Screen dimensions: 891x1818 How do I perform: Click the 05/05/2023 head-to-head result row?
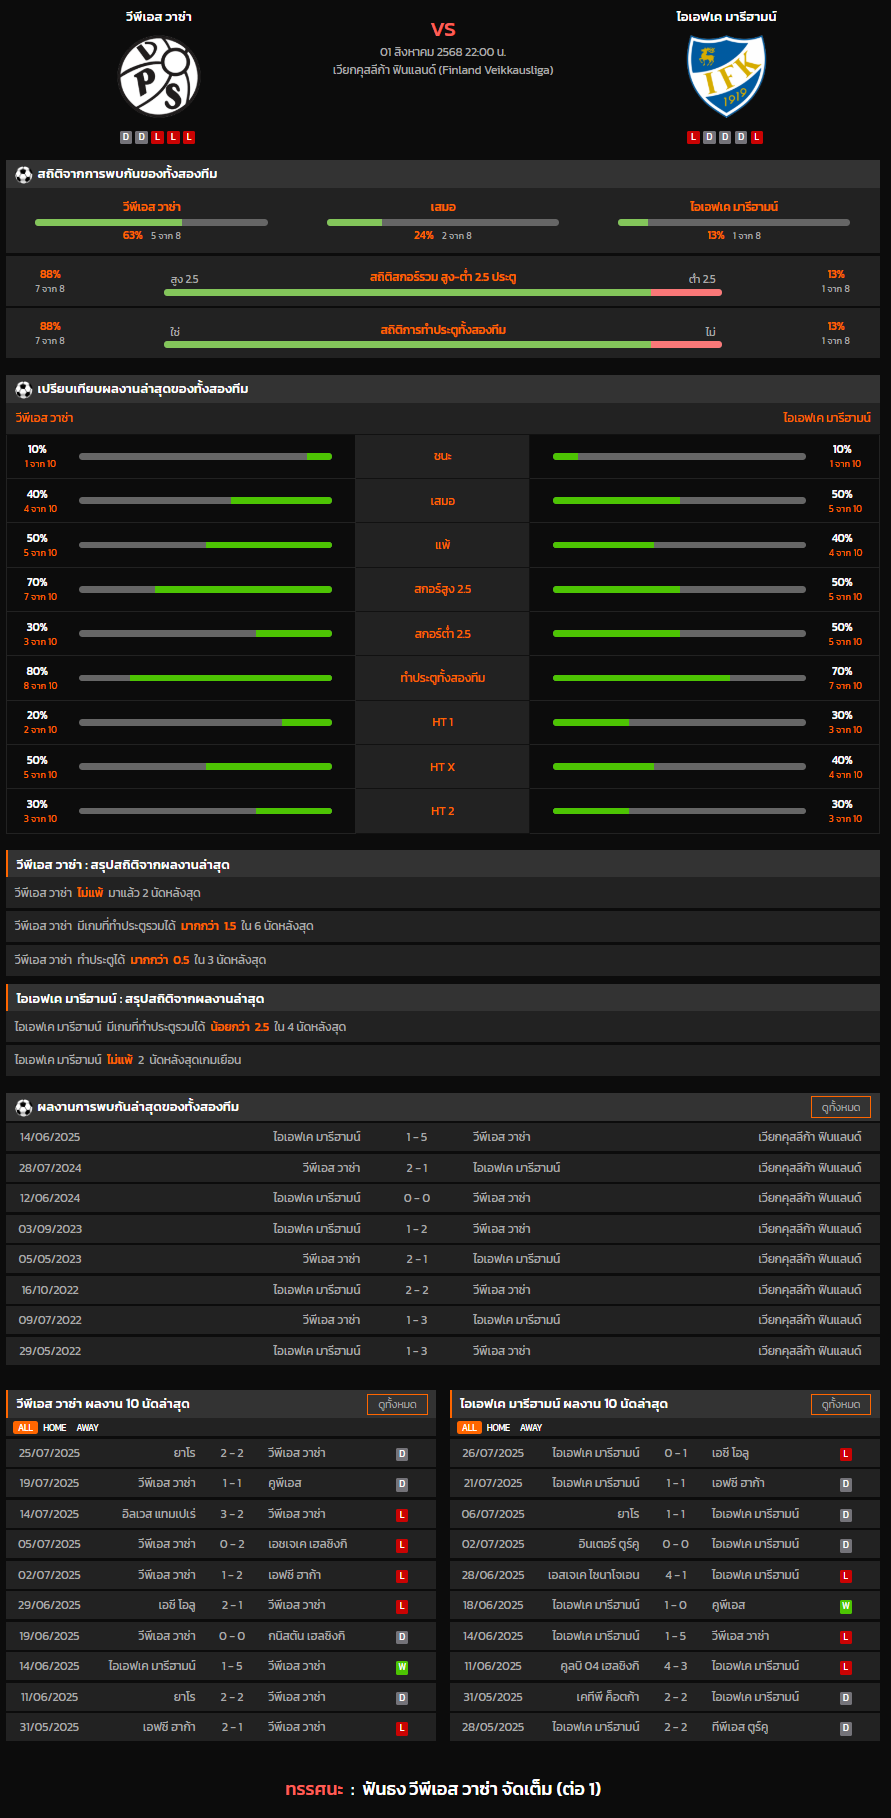point(443,1259)
